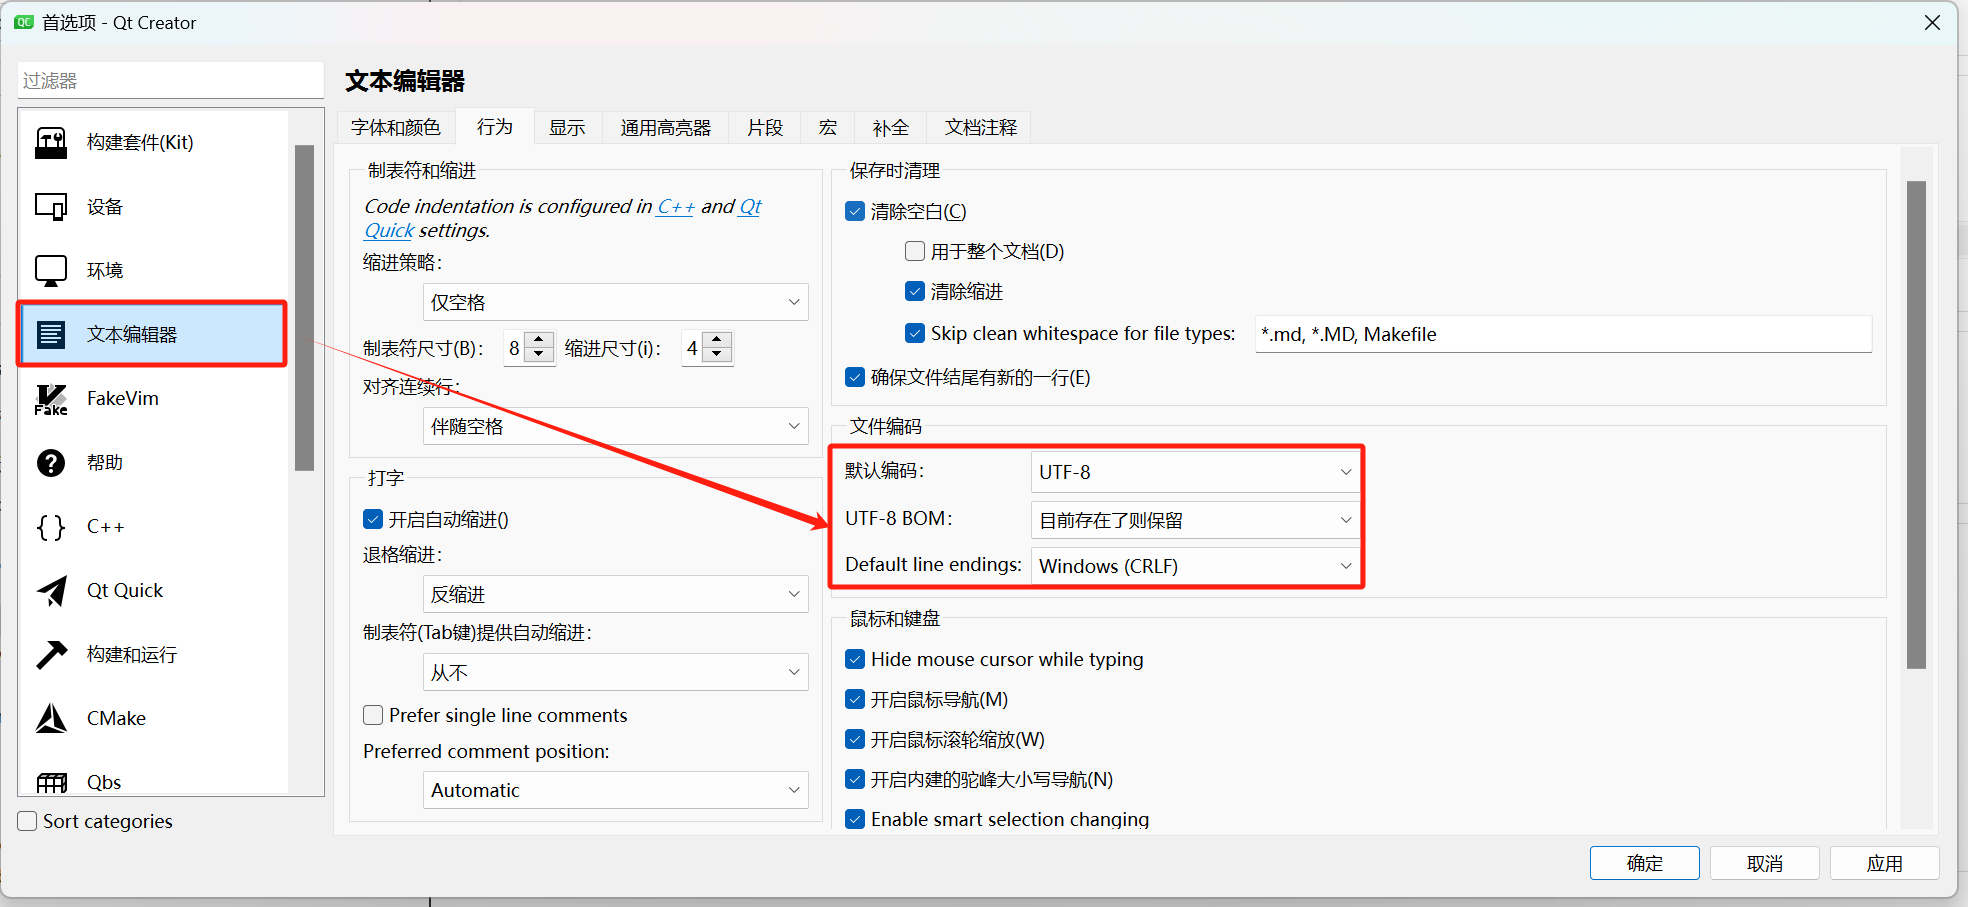Toggle 确保文件结尾有新的一行(E) checkbox

point(855,377)
